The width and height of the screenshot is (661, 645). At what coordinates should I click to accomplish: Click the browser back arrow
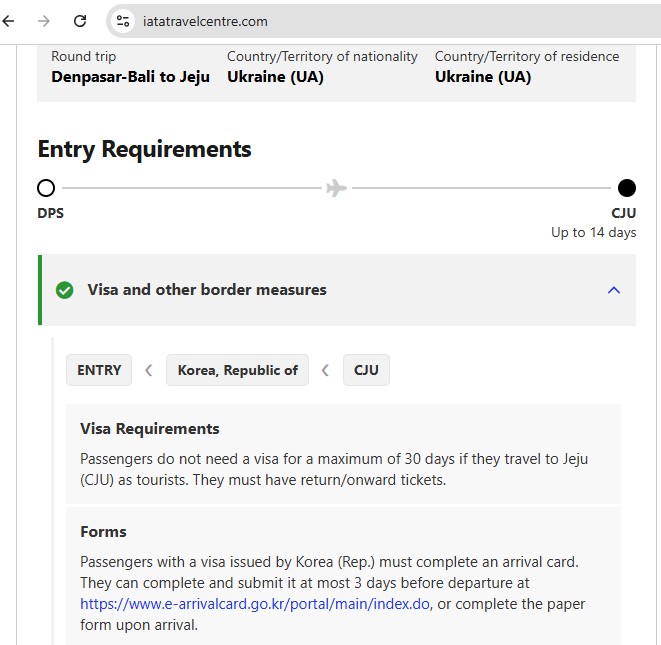click(x=9, y=21)
